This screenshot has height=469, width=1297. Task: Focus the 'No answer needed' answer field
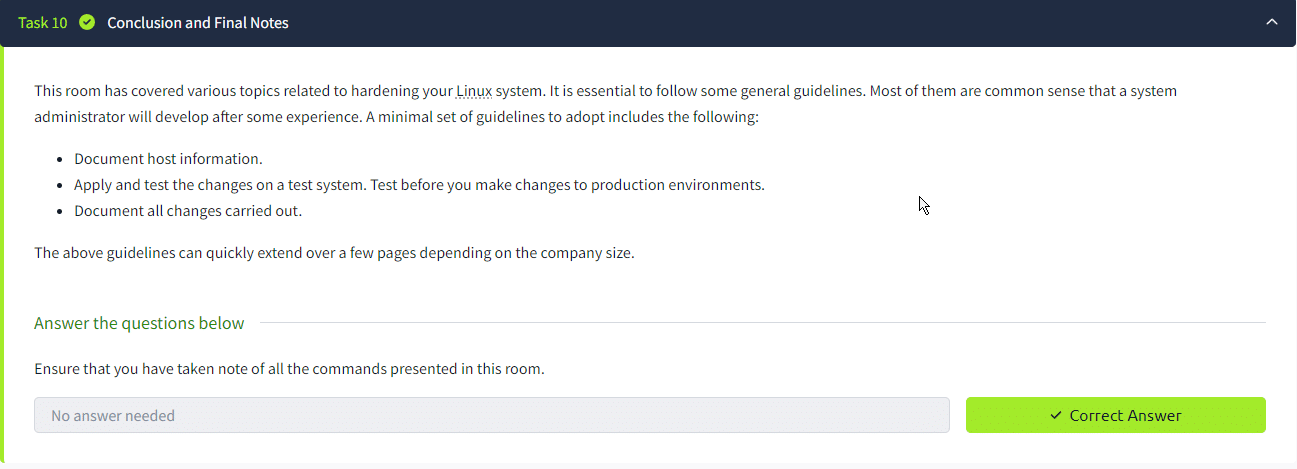[491, 415]
